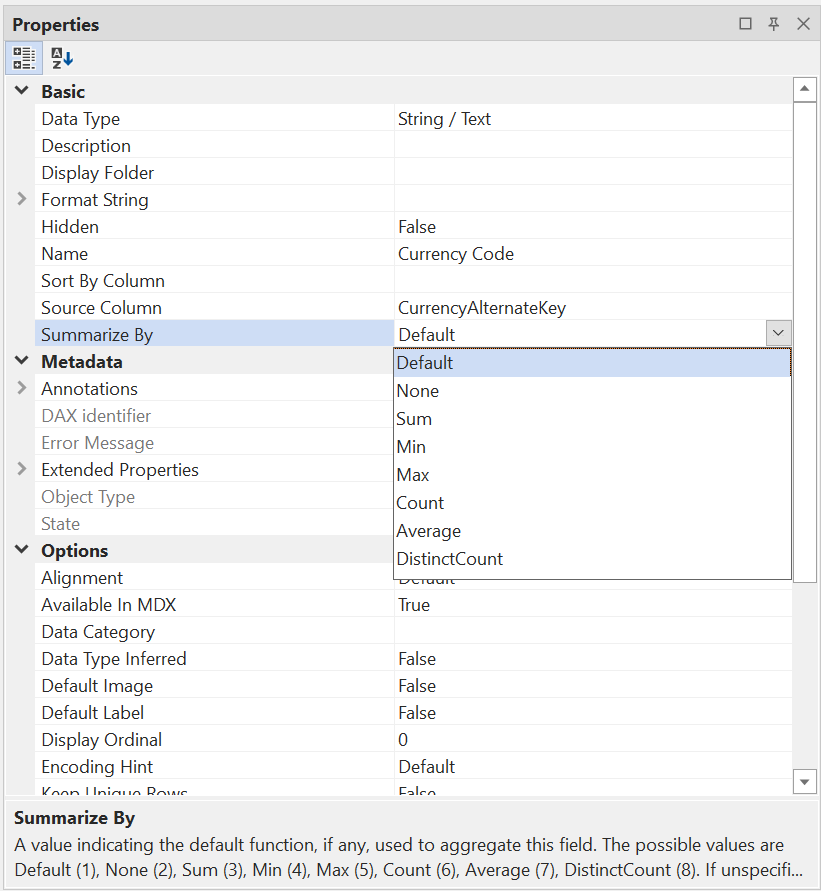Expand the Annotations property
The image size is (821, 891).
22,388
